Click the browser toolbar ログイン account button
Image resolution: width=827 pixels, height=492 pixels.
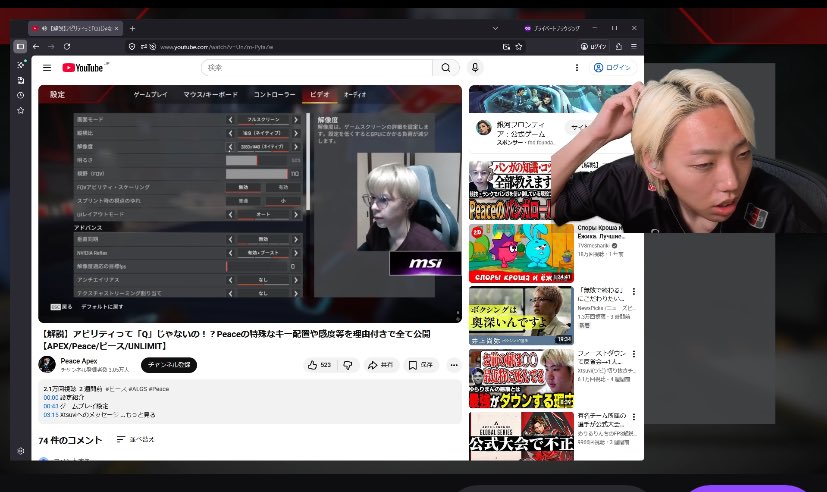[594, 46]
